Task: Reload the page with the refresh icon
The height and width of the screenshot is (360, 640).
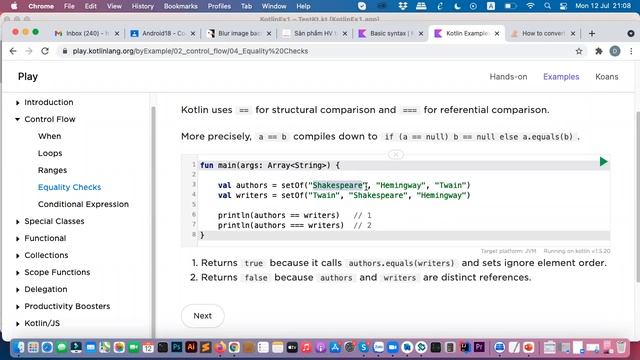Action: point(45,51)
